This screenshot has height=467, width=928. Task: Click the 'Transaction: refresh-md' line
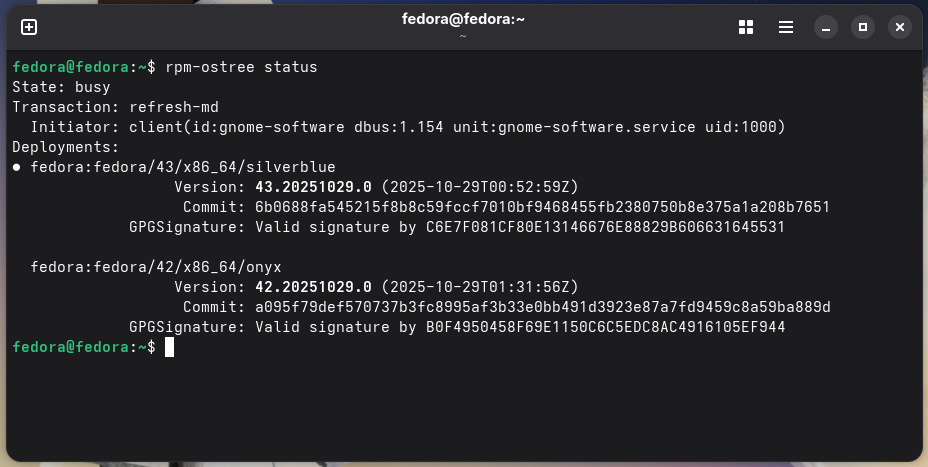click(115, 107)
